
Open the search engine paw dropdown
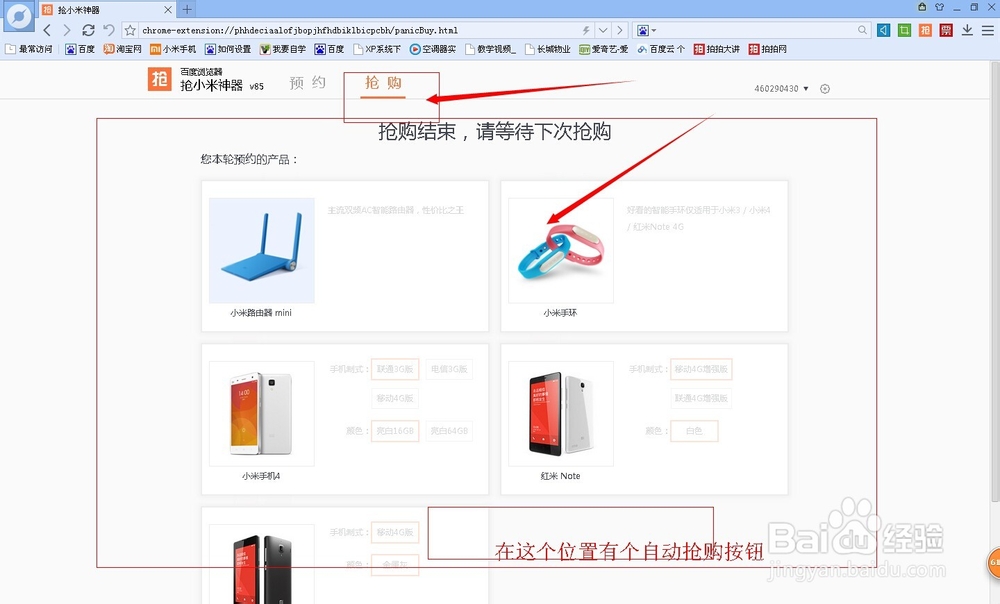[647, 30]
